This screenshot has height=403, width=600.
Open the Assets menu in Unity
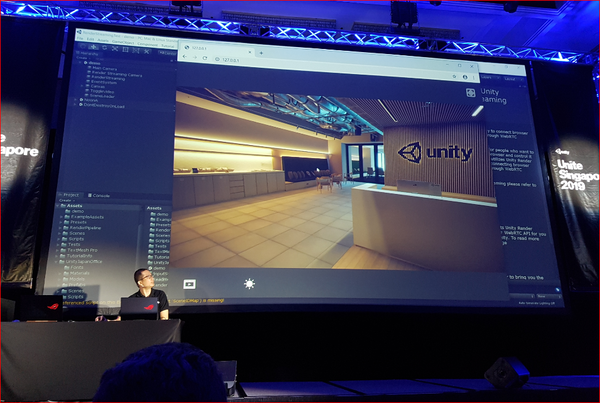tap(103, 40)
